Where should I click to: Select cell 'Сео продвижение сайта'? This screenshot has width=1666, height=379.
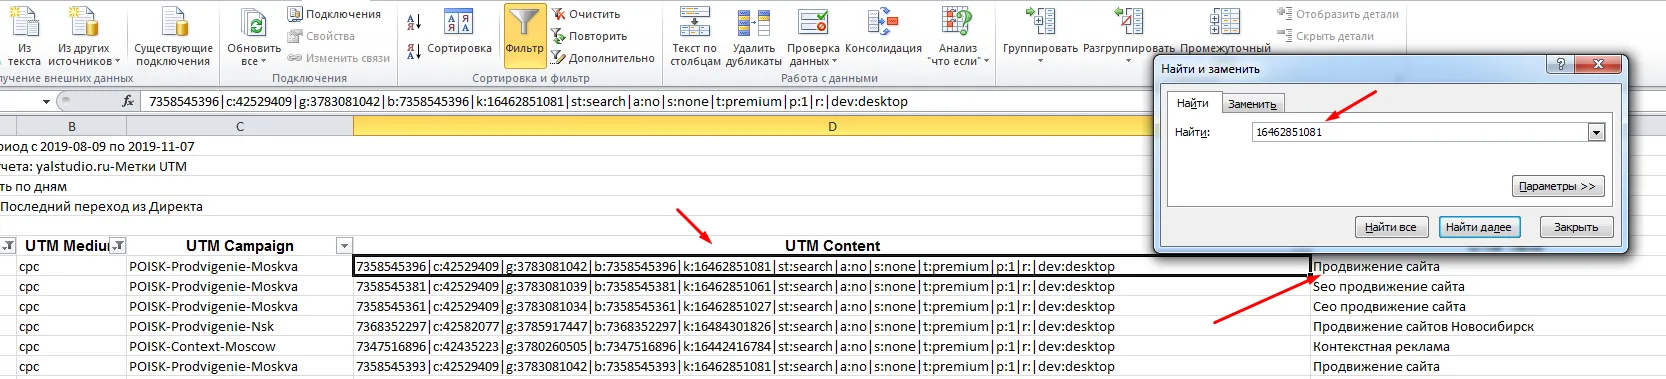point(1389,306)
